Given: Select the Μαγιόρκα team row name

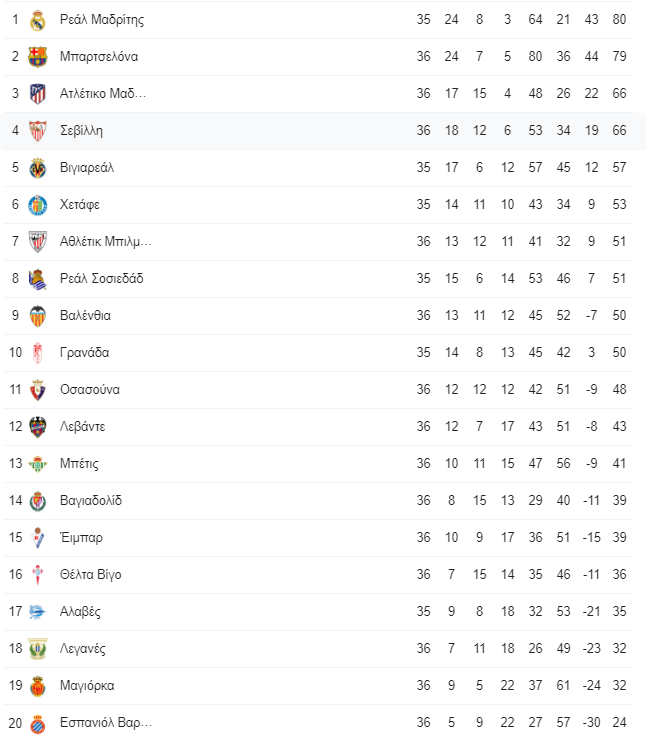Looking at the screenshot, I should pos(87,686).
